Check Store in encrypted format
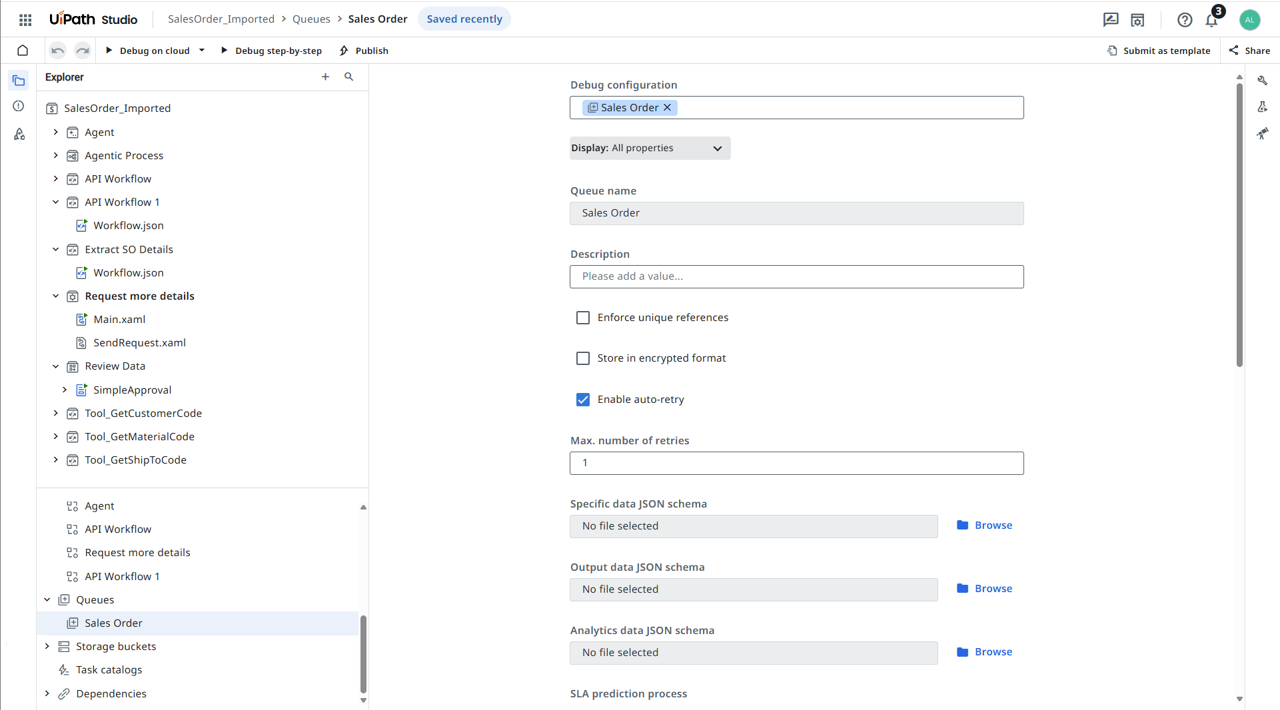 583,358
